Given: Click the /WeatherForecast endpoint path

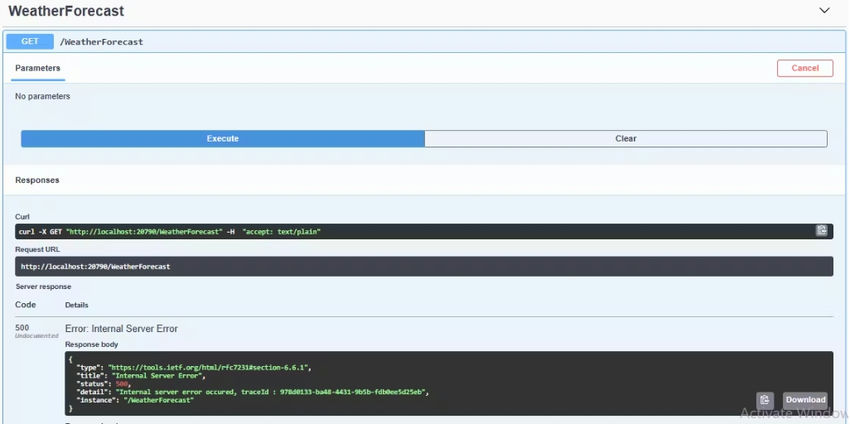Looking at the screenshot, I should coord(101,42).
